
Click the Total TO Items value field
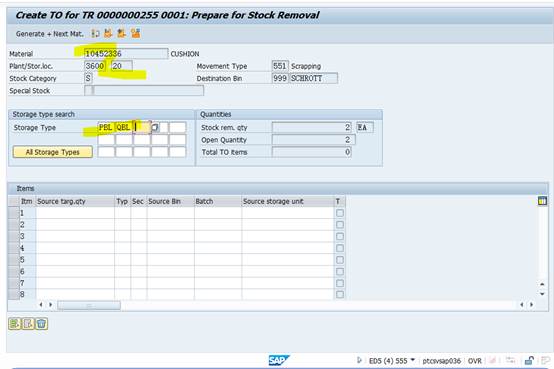coord(312,152)
